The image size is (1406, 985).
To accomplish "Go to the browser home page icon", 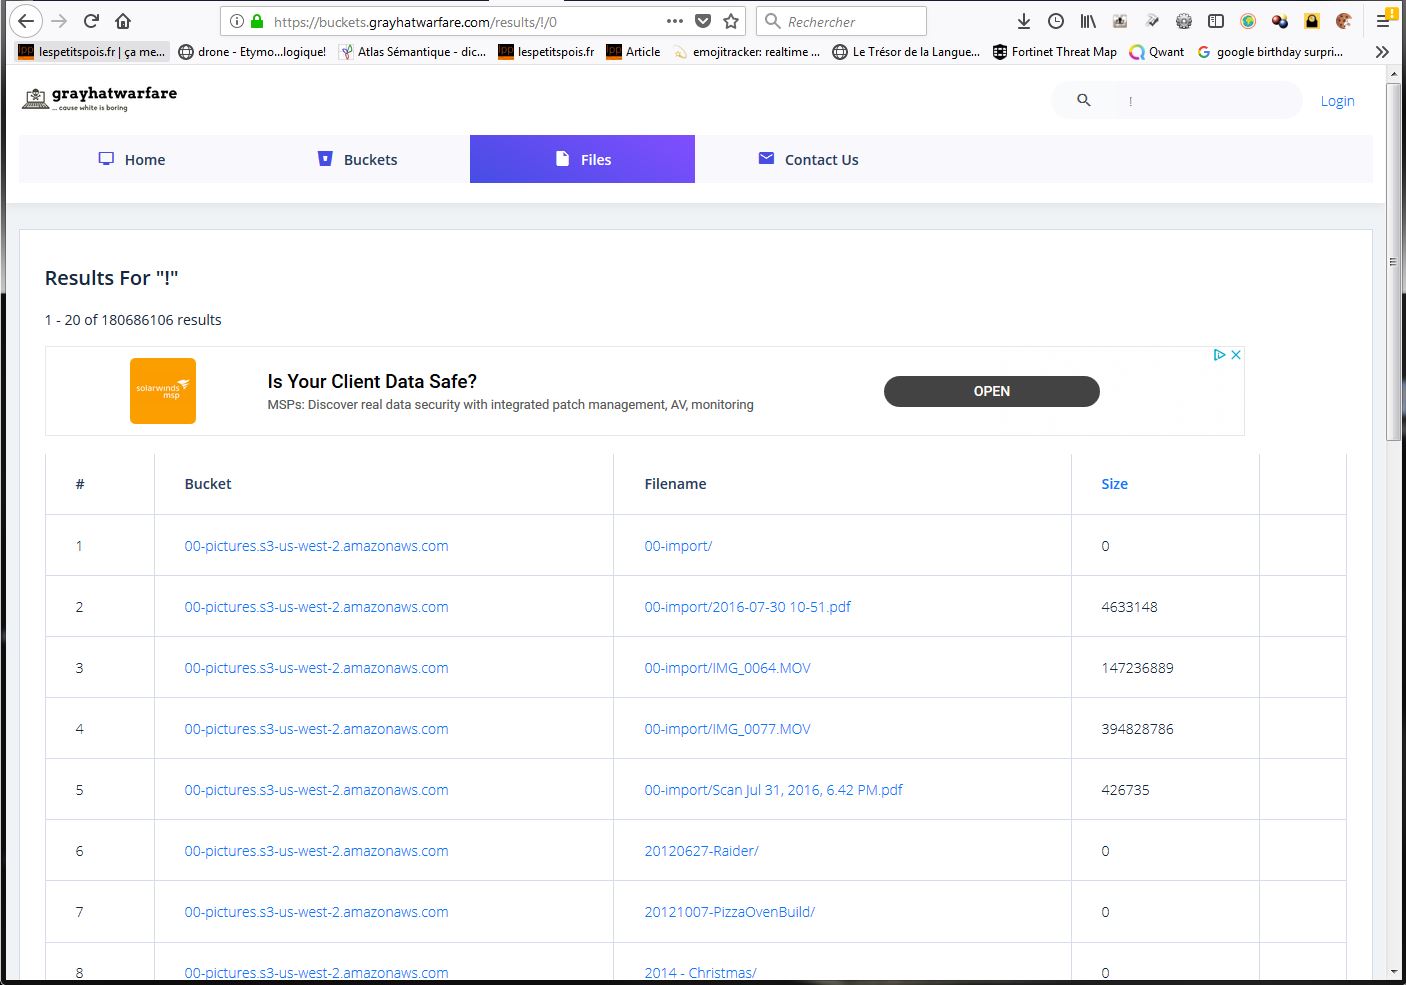I will [123, 21].
